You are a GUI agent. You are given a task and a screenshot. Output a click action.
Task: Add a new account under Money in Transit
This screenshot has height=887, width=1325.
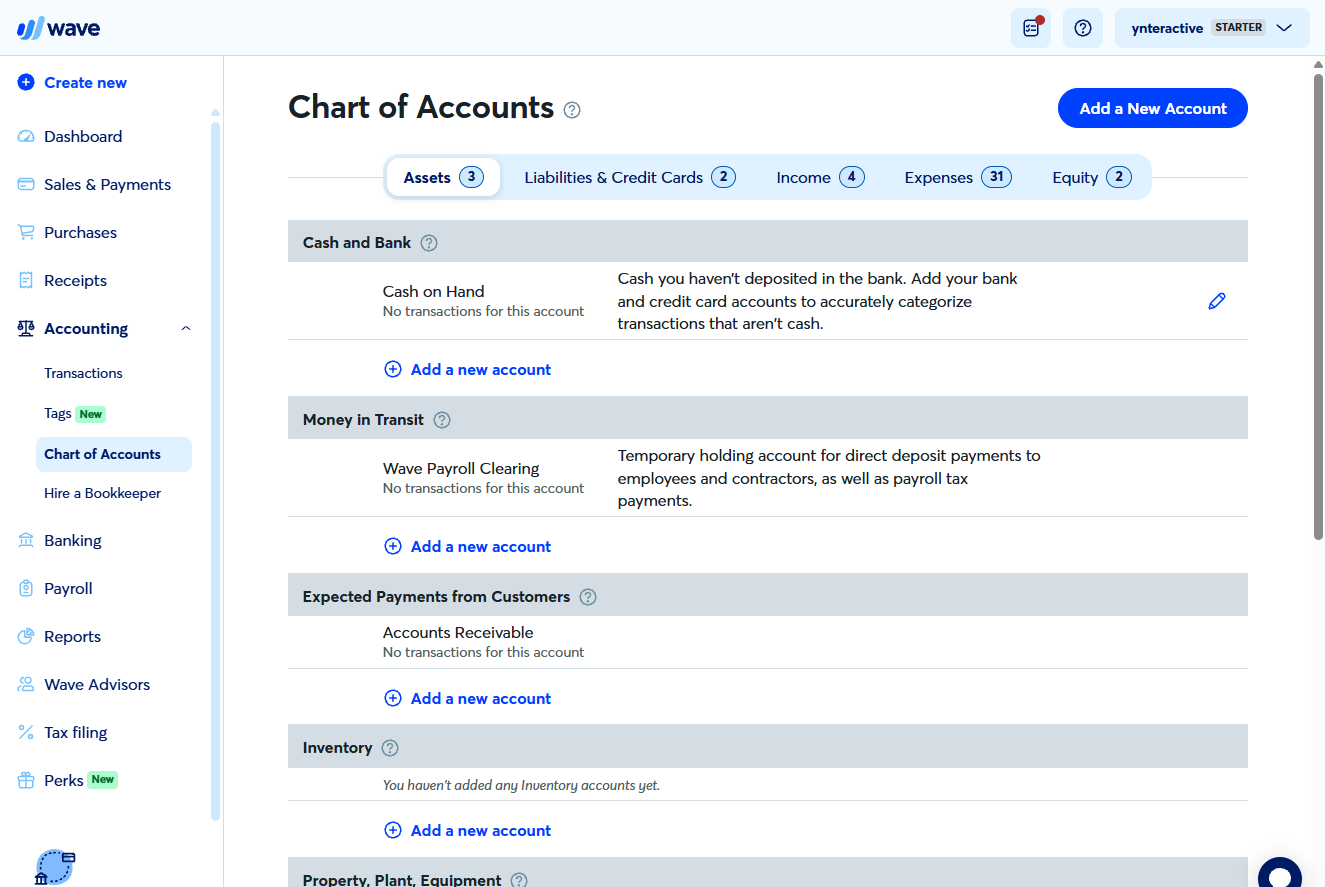[468, 547]
